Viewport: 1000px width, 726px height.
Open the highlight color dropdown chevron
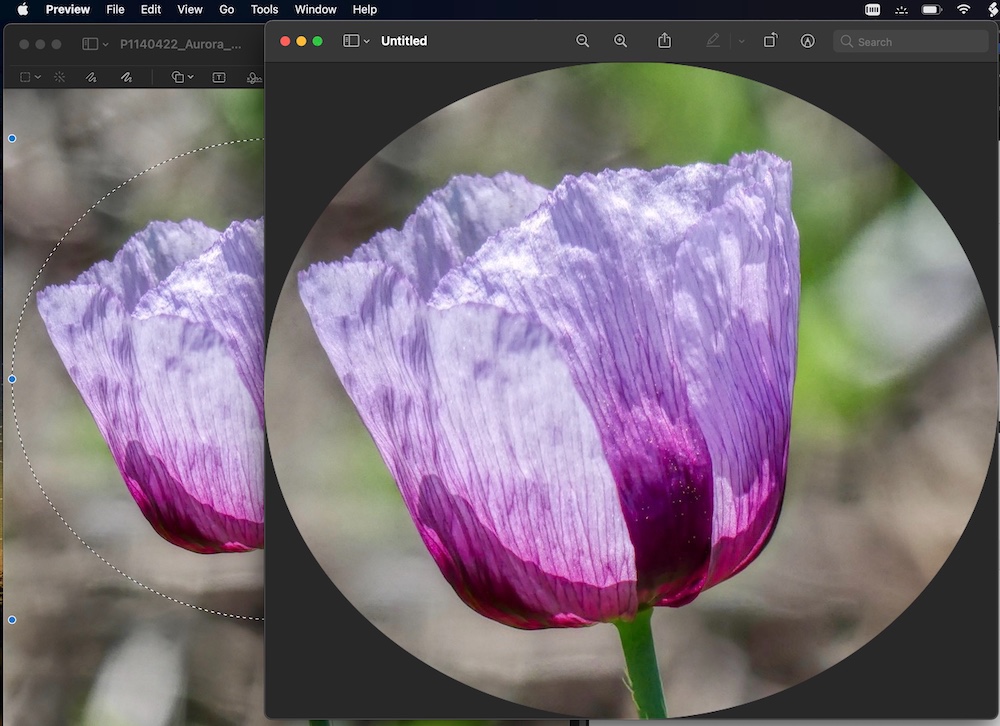coord(741,41)
